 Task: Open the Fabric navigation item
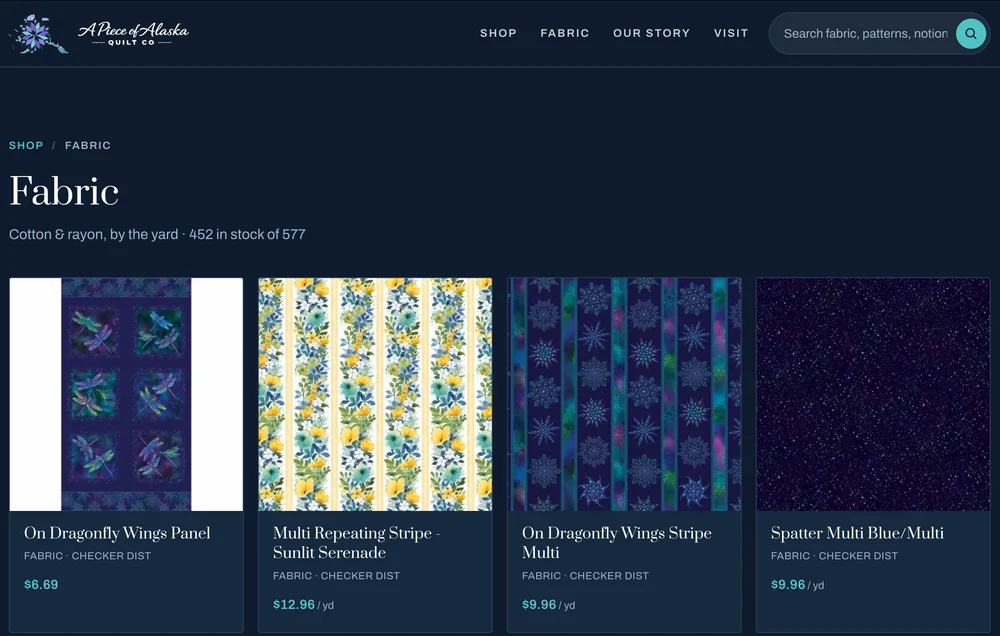click(x=564, y=33)
